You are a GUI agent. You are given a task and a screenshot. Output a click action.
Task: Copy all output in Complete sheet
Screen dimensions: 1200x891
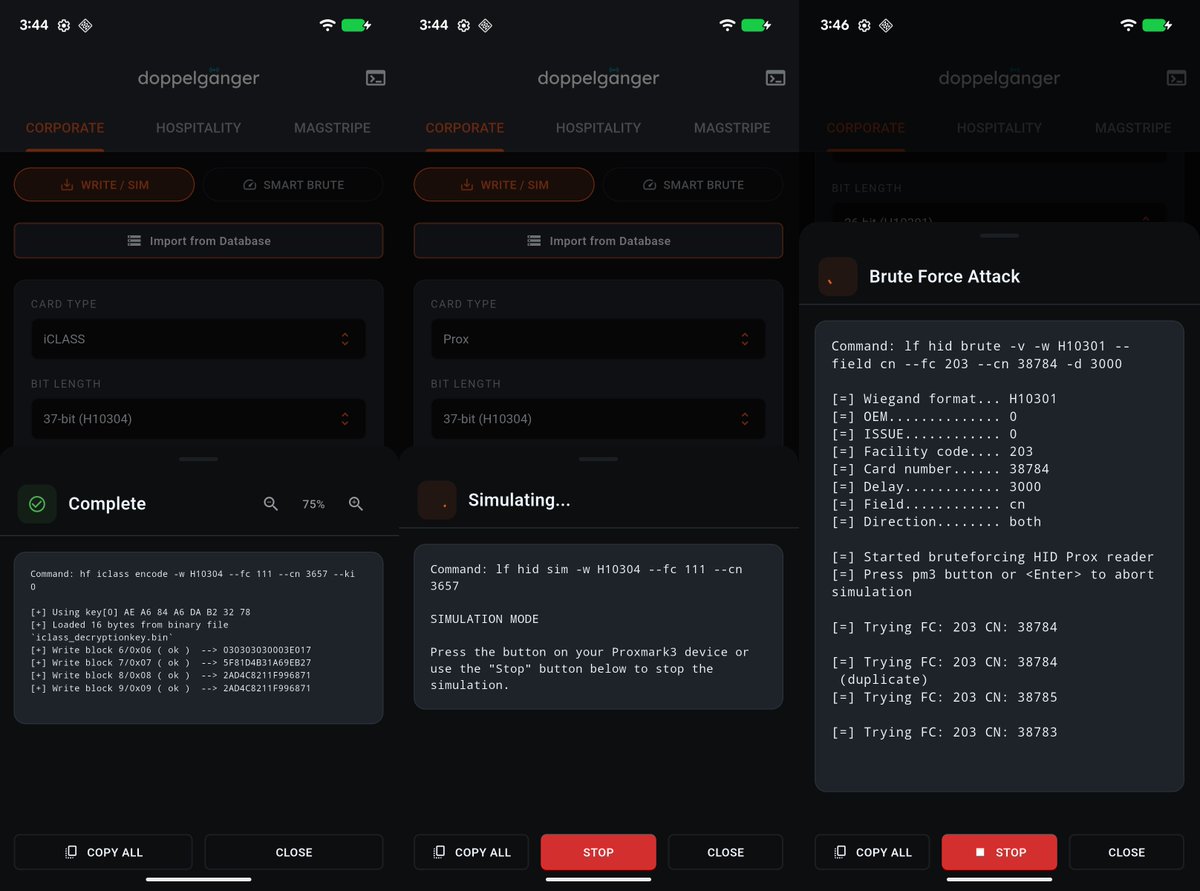tap(103, 852)
